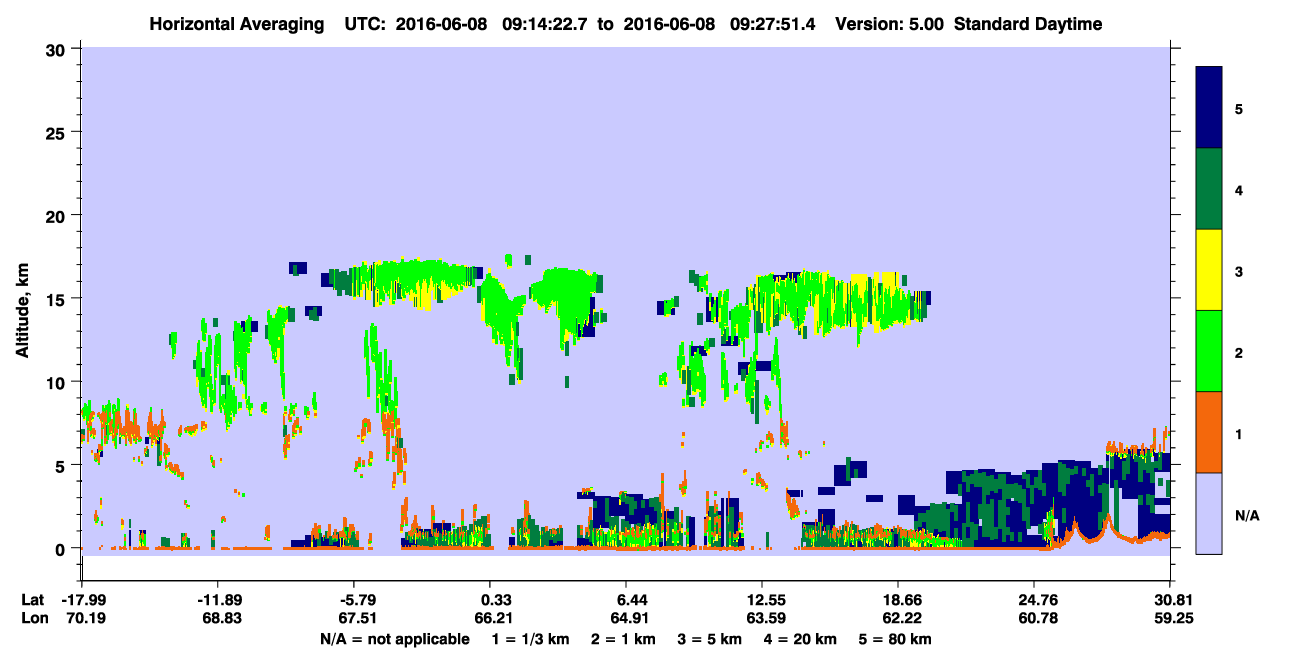The width and height of the screenshot is (1300, 667).
Task: Click 'Standard Daytime' in the title
Action: point(1028,24)
